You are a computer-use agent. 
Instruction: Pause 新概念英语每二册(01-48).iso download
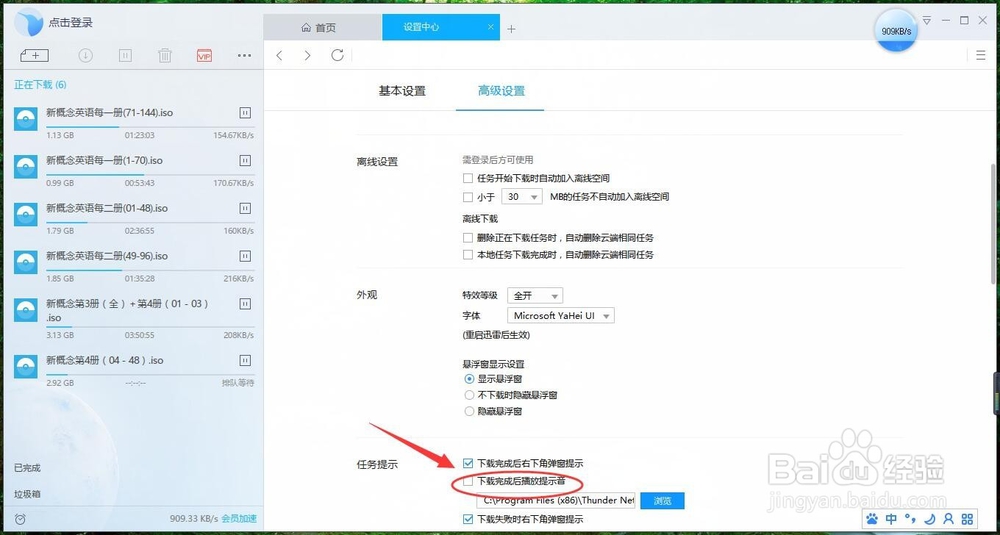tap(245, 208)
